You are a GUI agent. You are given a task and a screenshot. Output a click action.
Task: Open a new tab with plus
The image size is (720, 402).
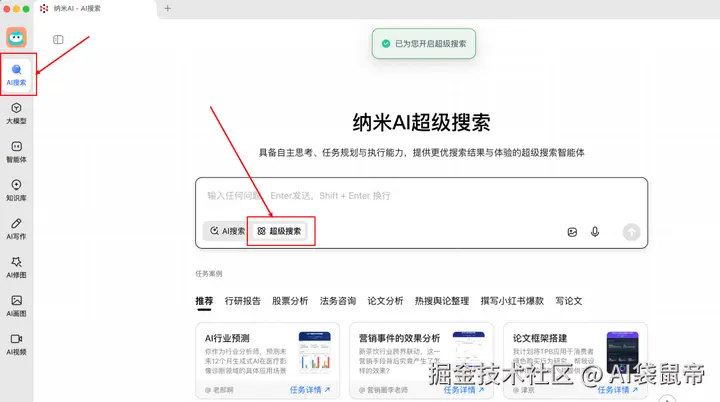coord(168,8)
